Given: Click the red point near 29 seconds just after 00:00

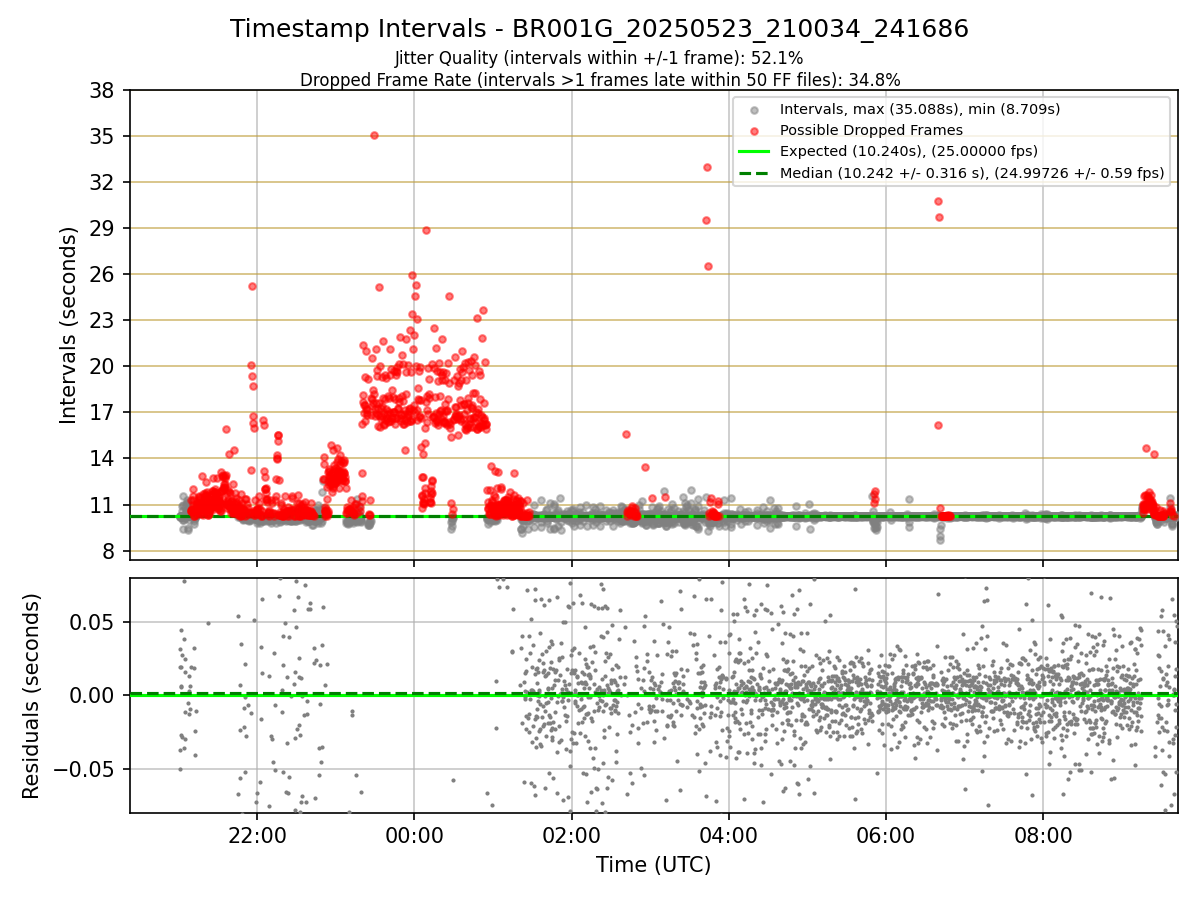Looking at the screenshot, I should (426, 230).
